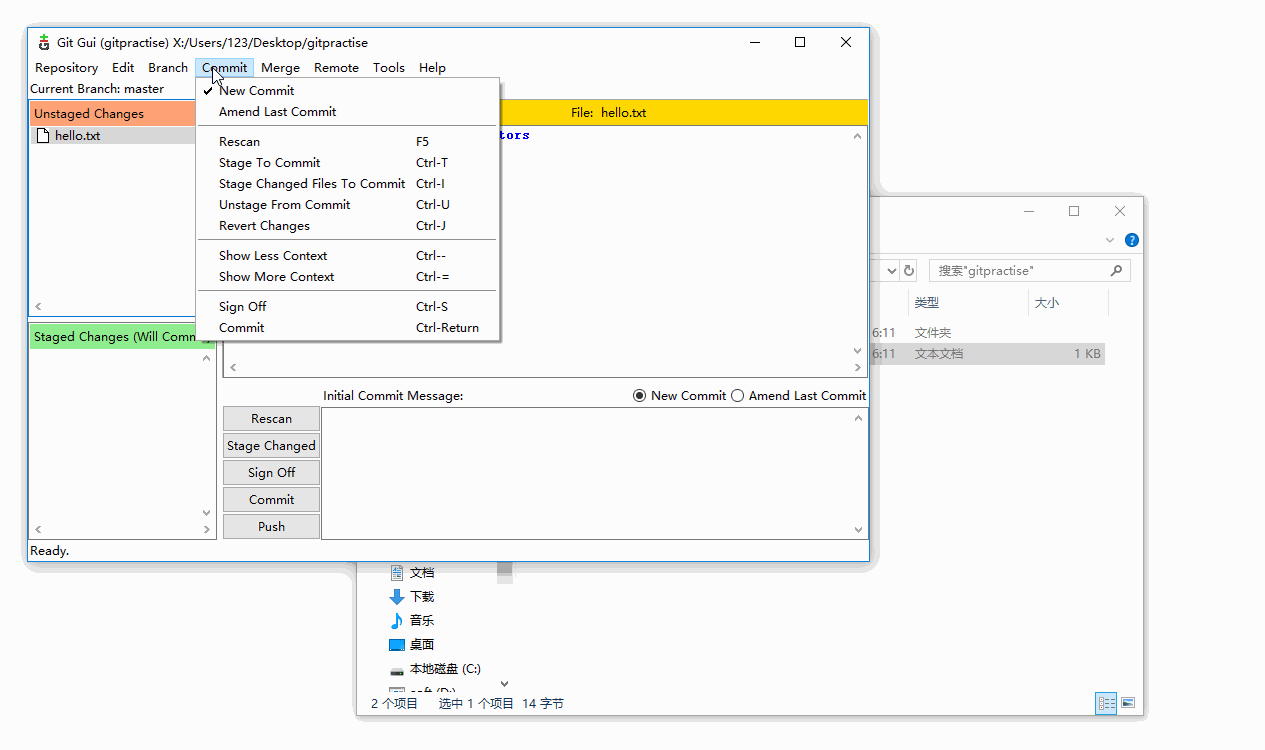Image resolution: width=1265 pixels, height=750 pixels.
Task: Click the Rescan button
Action: click(x=271, y=419)
